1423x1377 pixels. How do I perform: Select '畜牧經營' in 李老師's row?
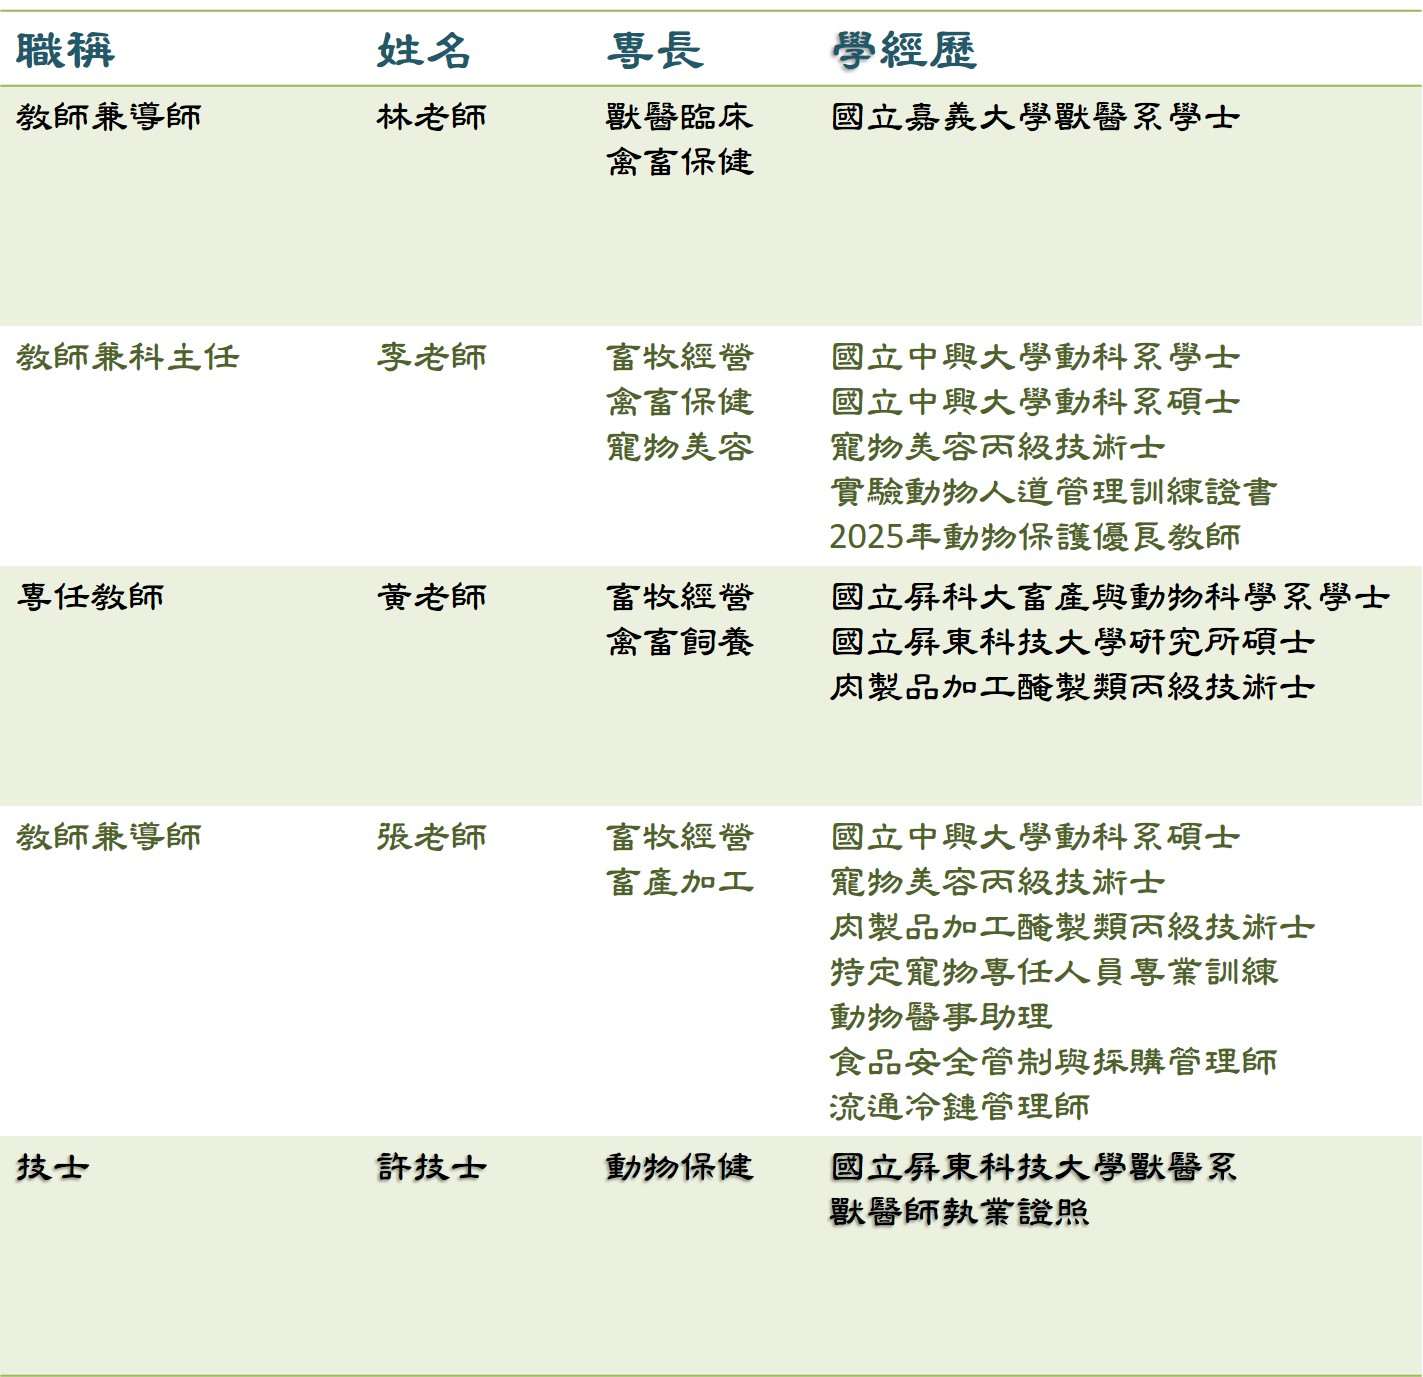point(679,357)
